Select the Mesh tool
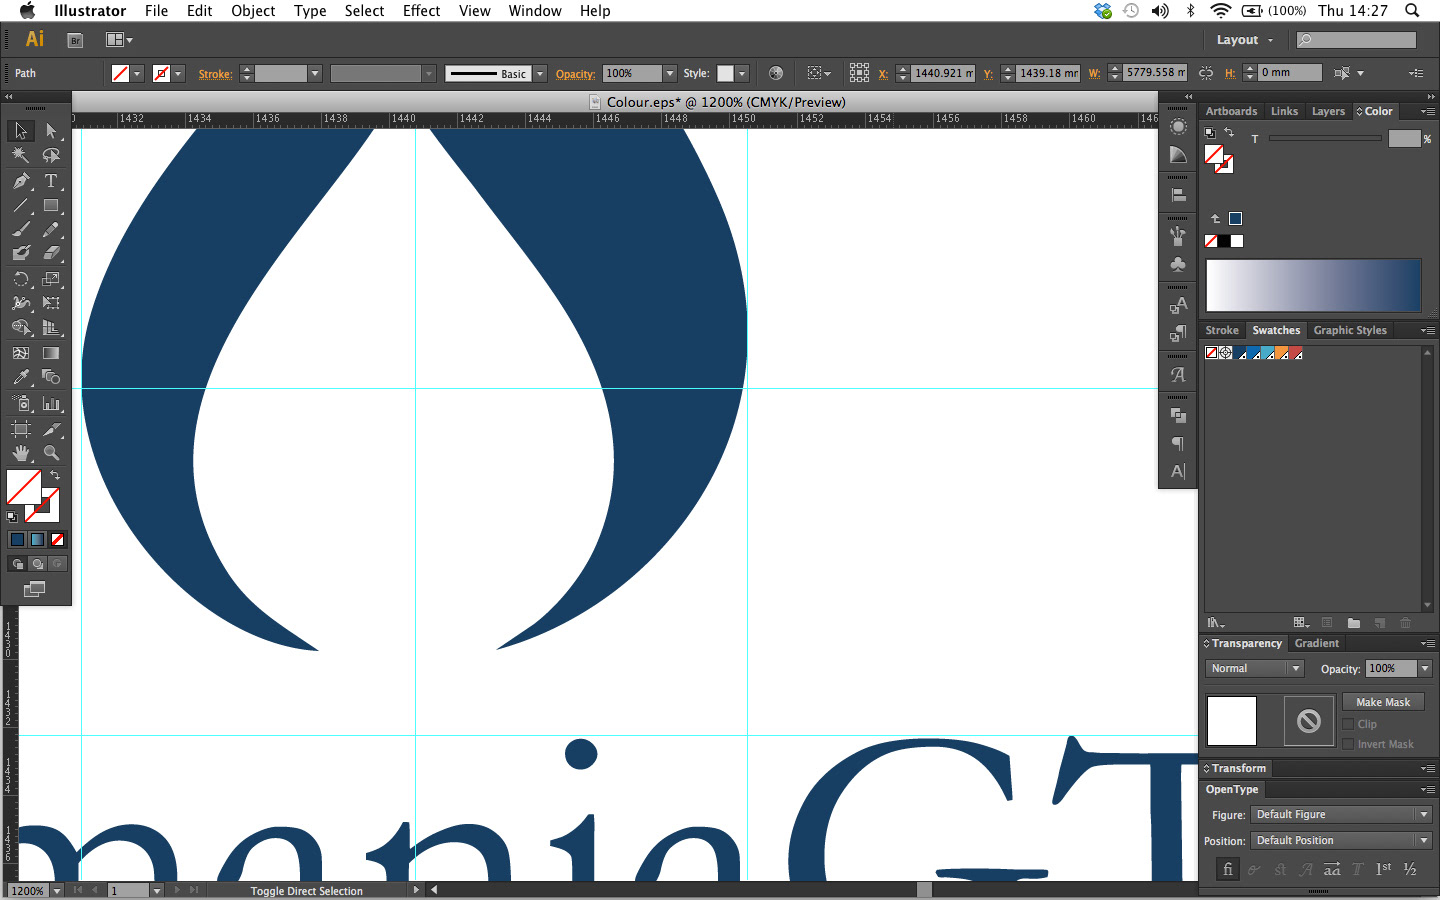 (x=20, y=353)
